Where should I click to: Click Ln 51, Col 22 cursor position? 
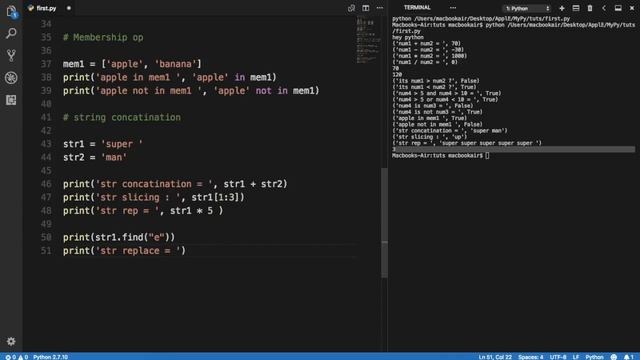495,357
